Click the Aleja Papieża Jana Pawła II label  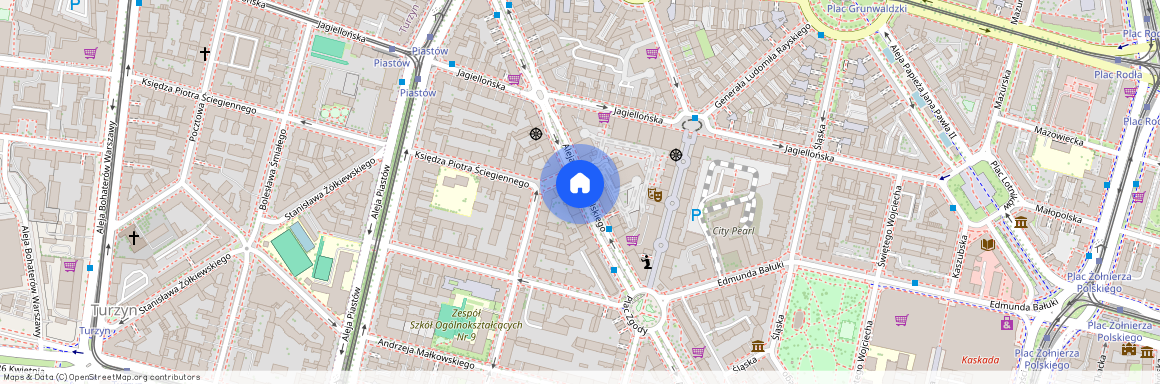(923, 93)
